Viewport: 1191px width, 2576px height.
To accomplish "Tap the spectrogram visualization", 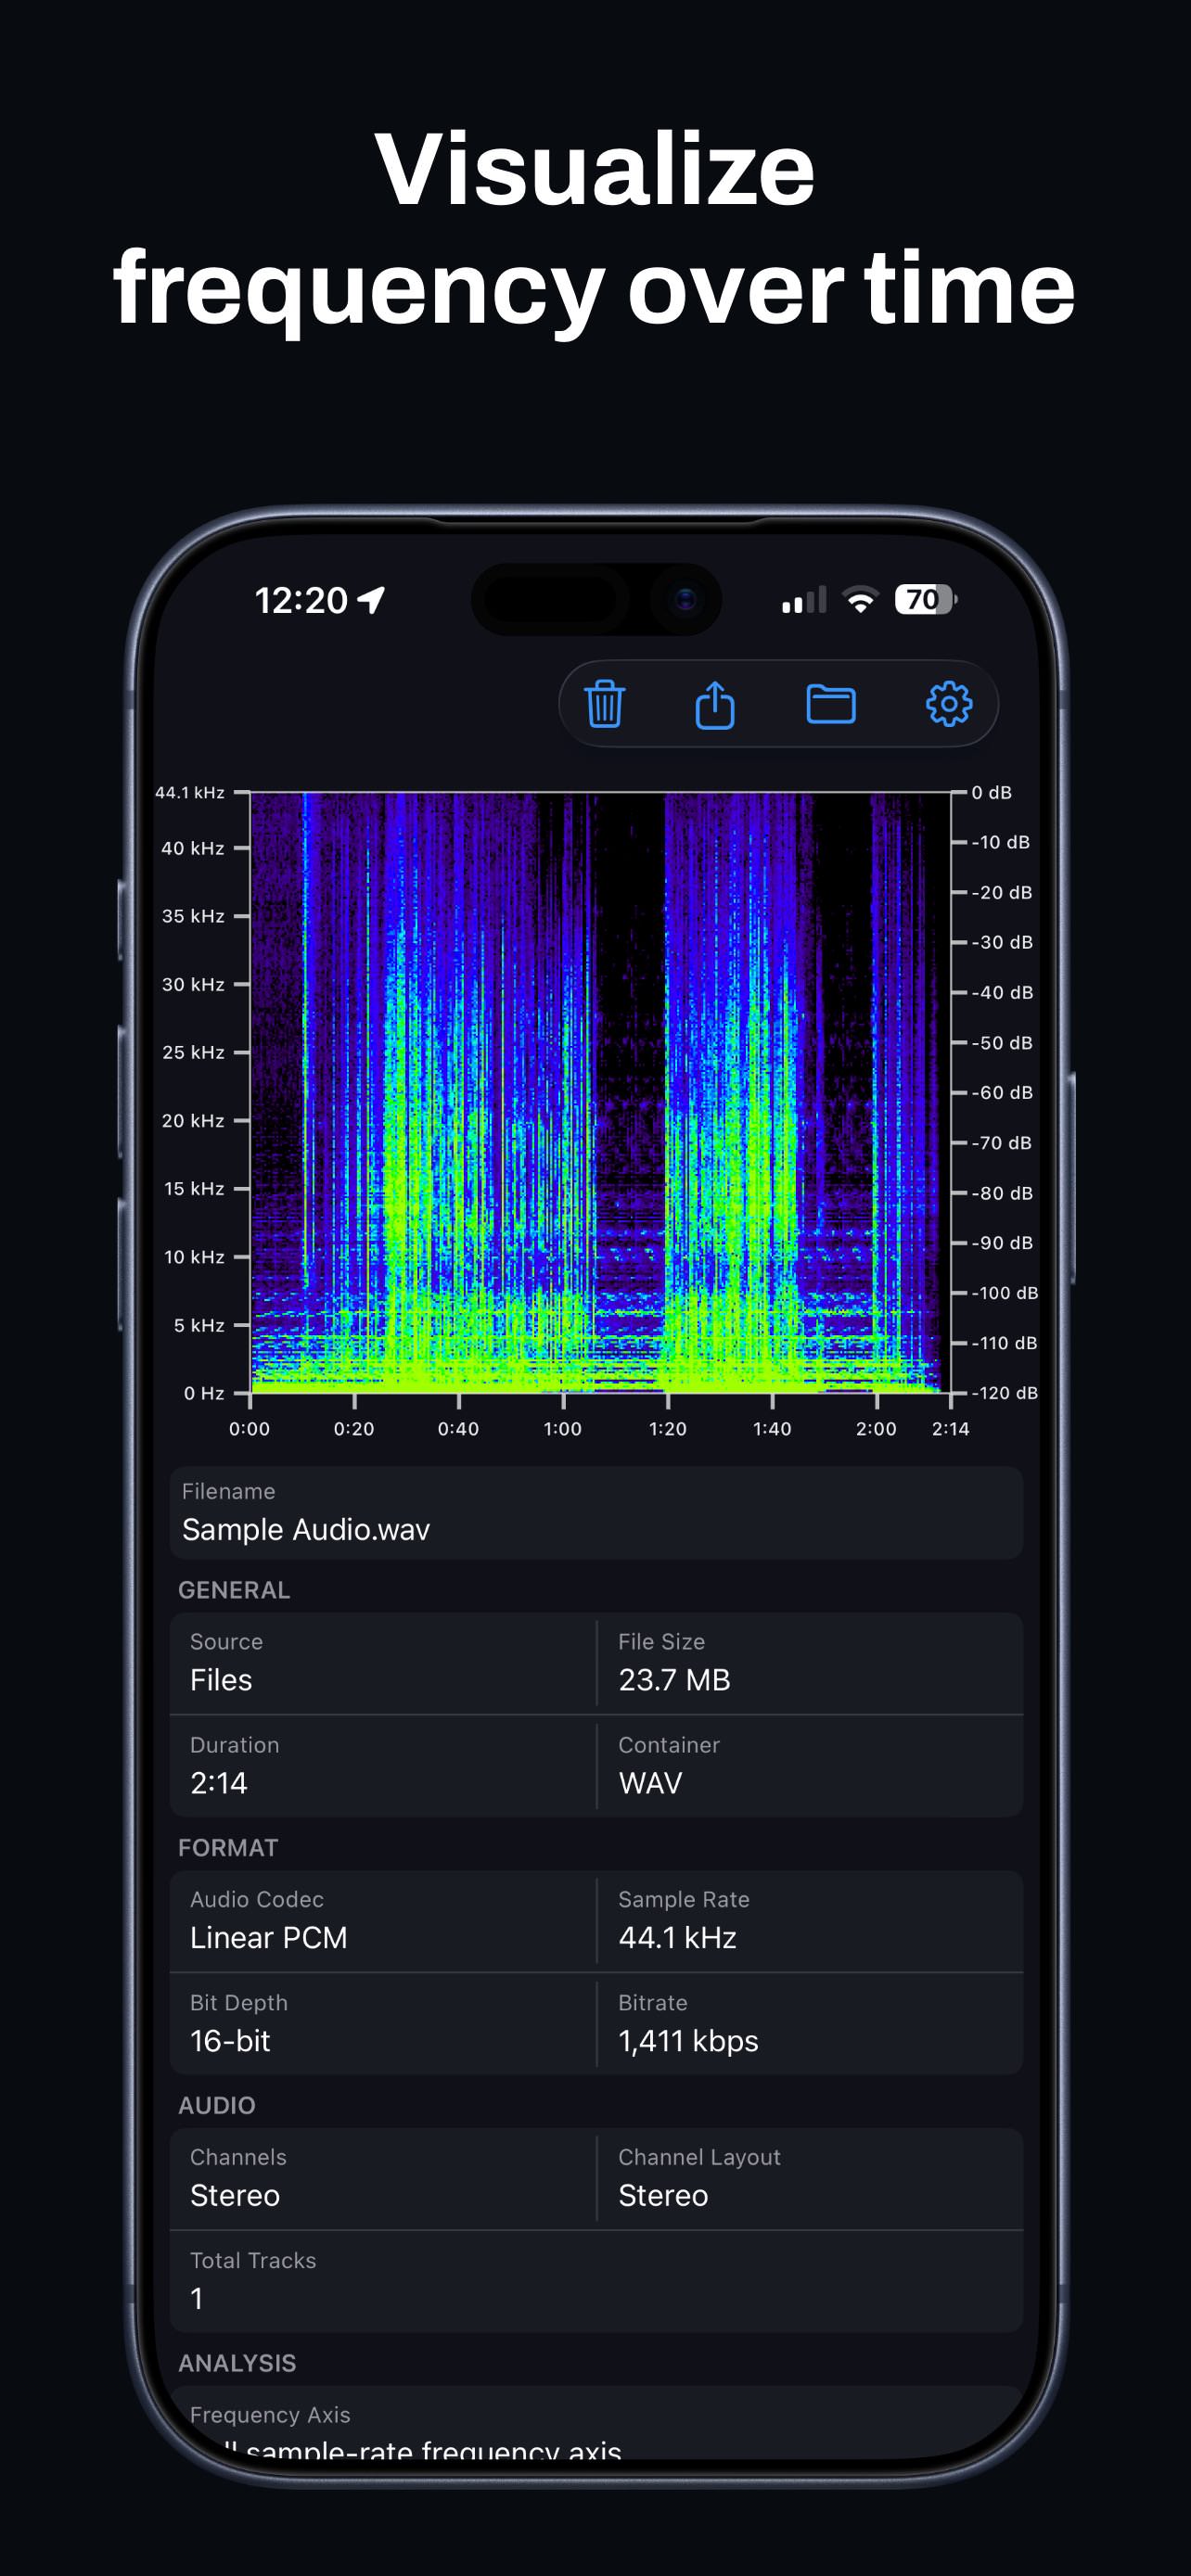I will 600,1092.
